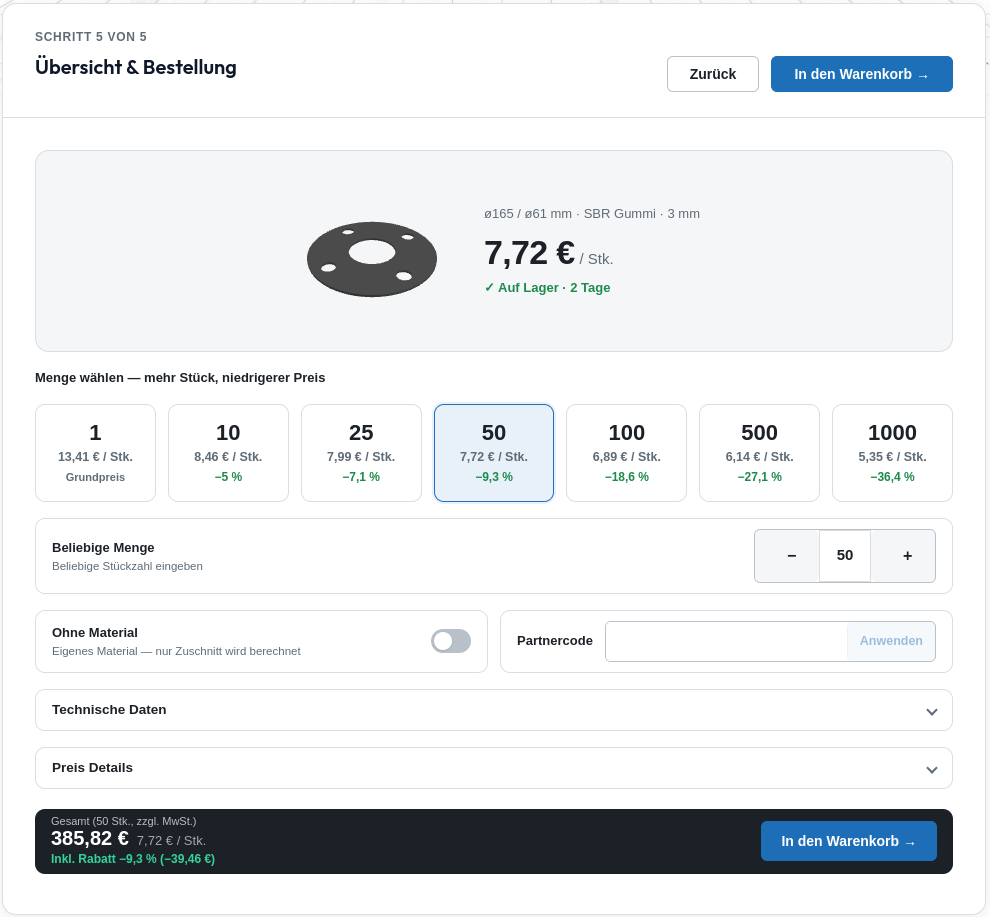This screenshot has width=990, height=917.
Task: Click the Zurück button
Action: pos(713,74)
